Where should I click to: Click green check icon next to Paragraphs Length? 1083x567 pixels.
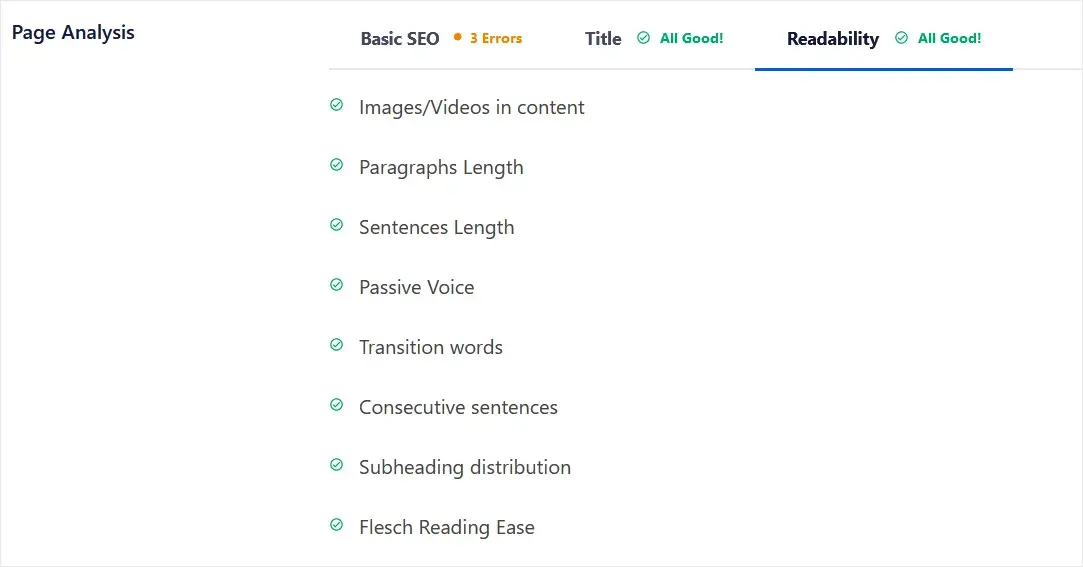click(336, 165)
